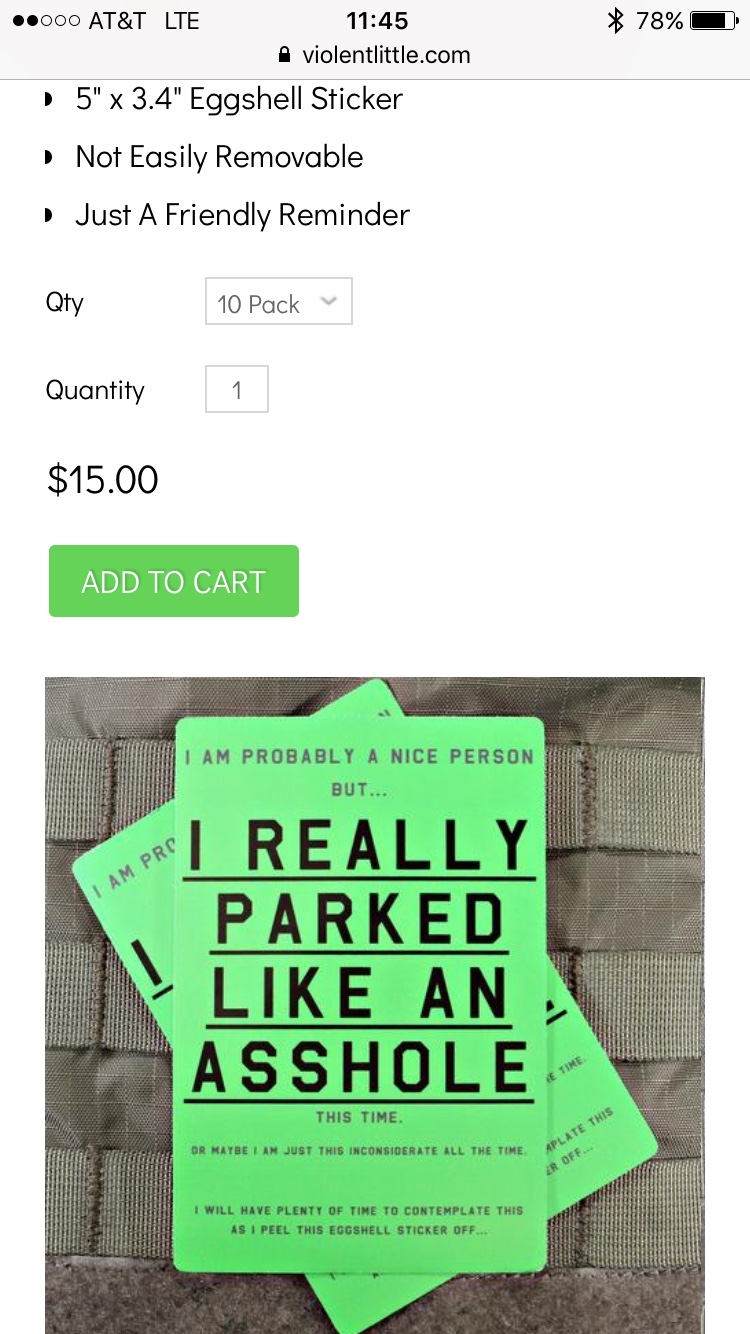Screen dimensions: 750x1334
Task: Tap the Quantity label
Action: (x=95, y=390)
